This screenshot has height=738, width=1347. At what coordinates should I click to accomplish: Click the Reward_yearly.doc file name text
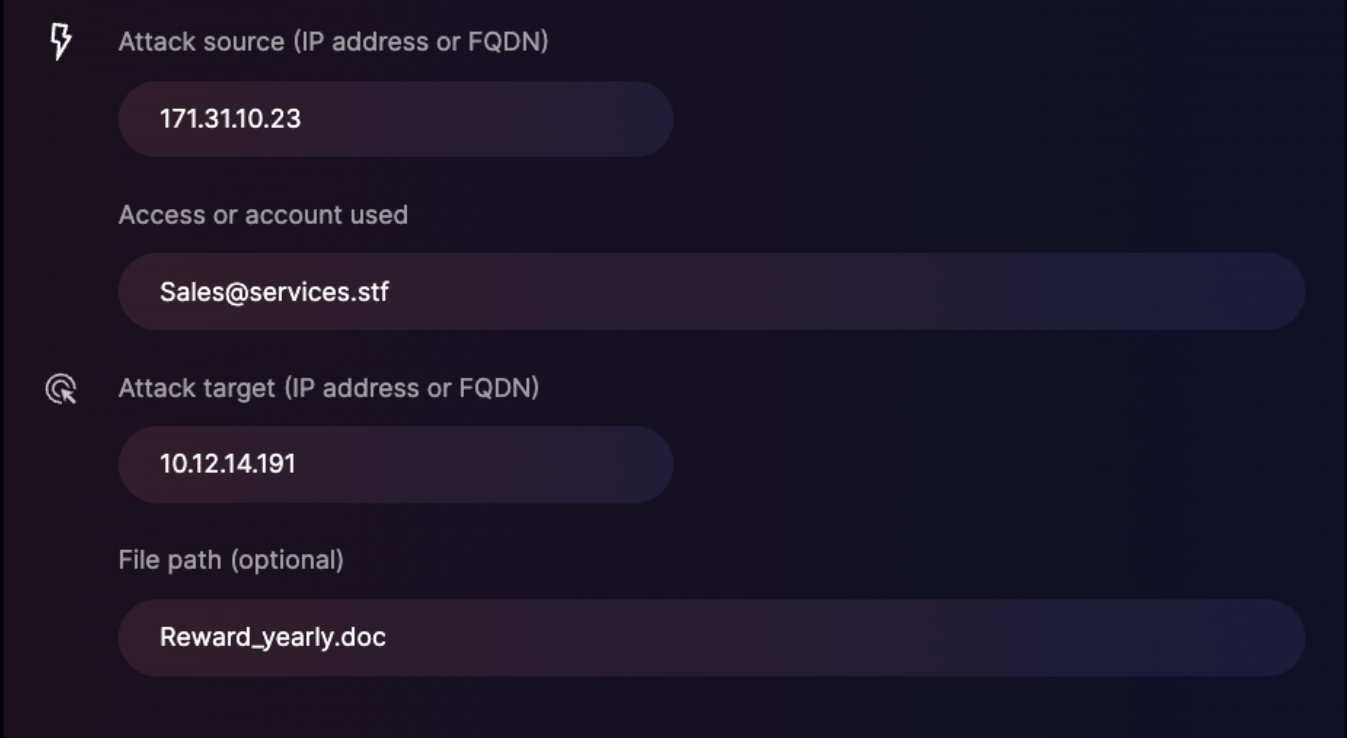pyautogui.click(x=272, y=637)
